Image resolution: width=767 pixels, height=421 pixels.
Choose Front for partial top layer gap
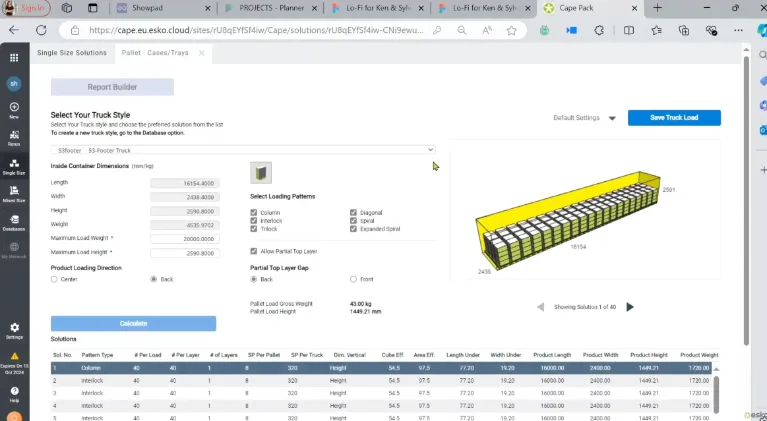point(353,279)
